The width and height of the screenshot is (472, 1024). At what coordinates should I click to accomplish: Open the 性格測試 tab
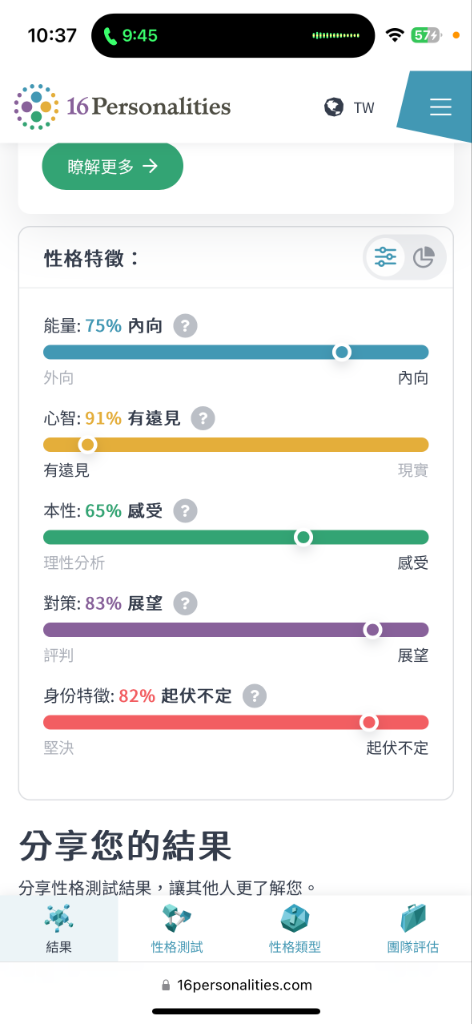tap(177, 929)
